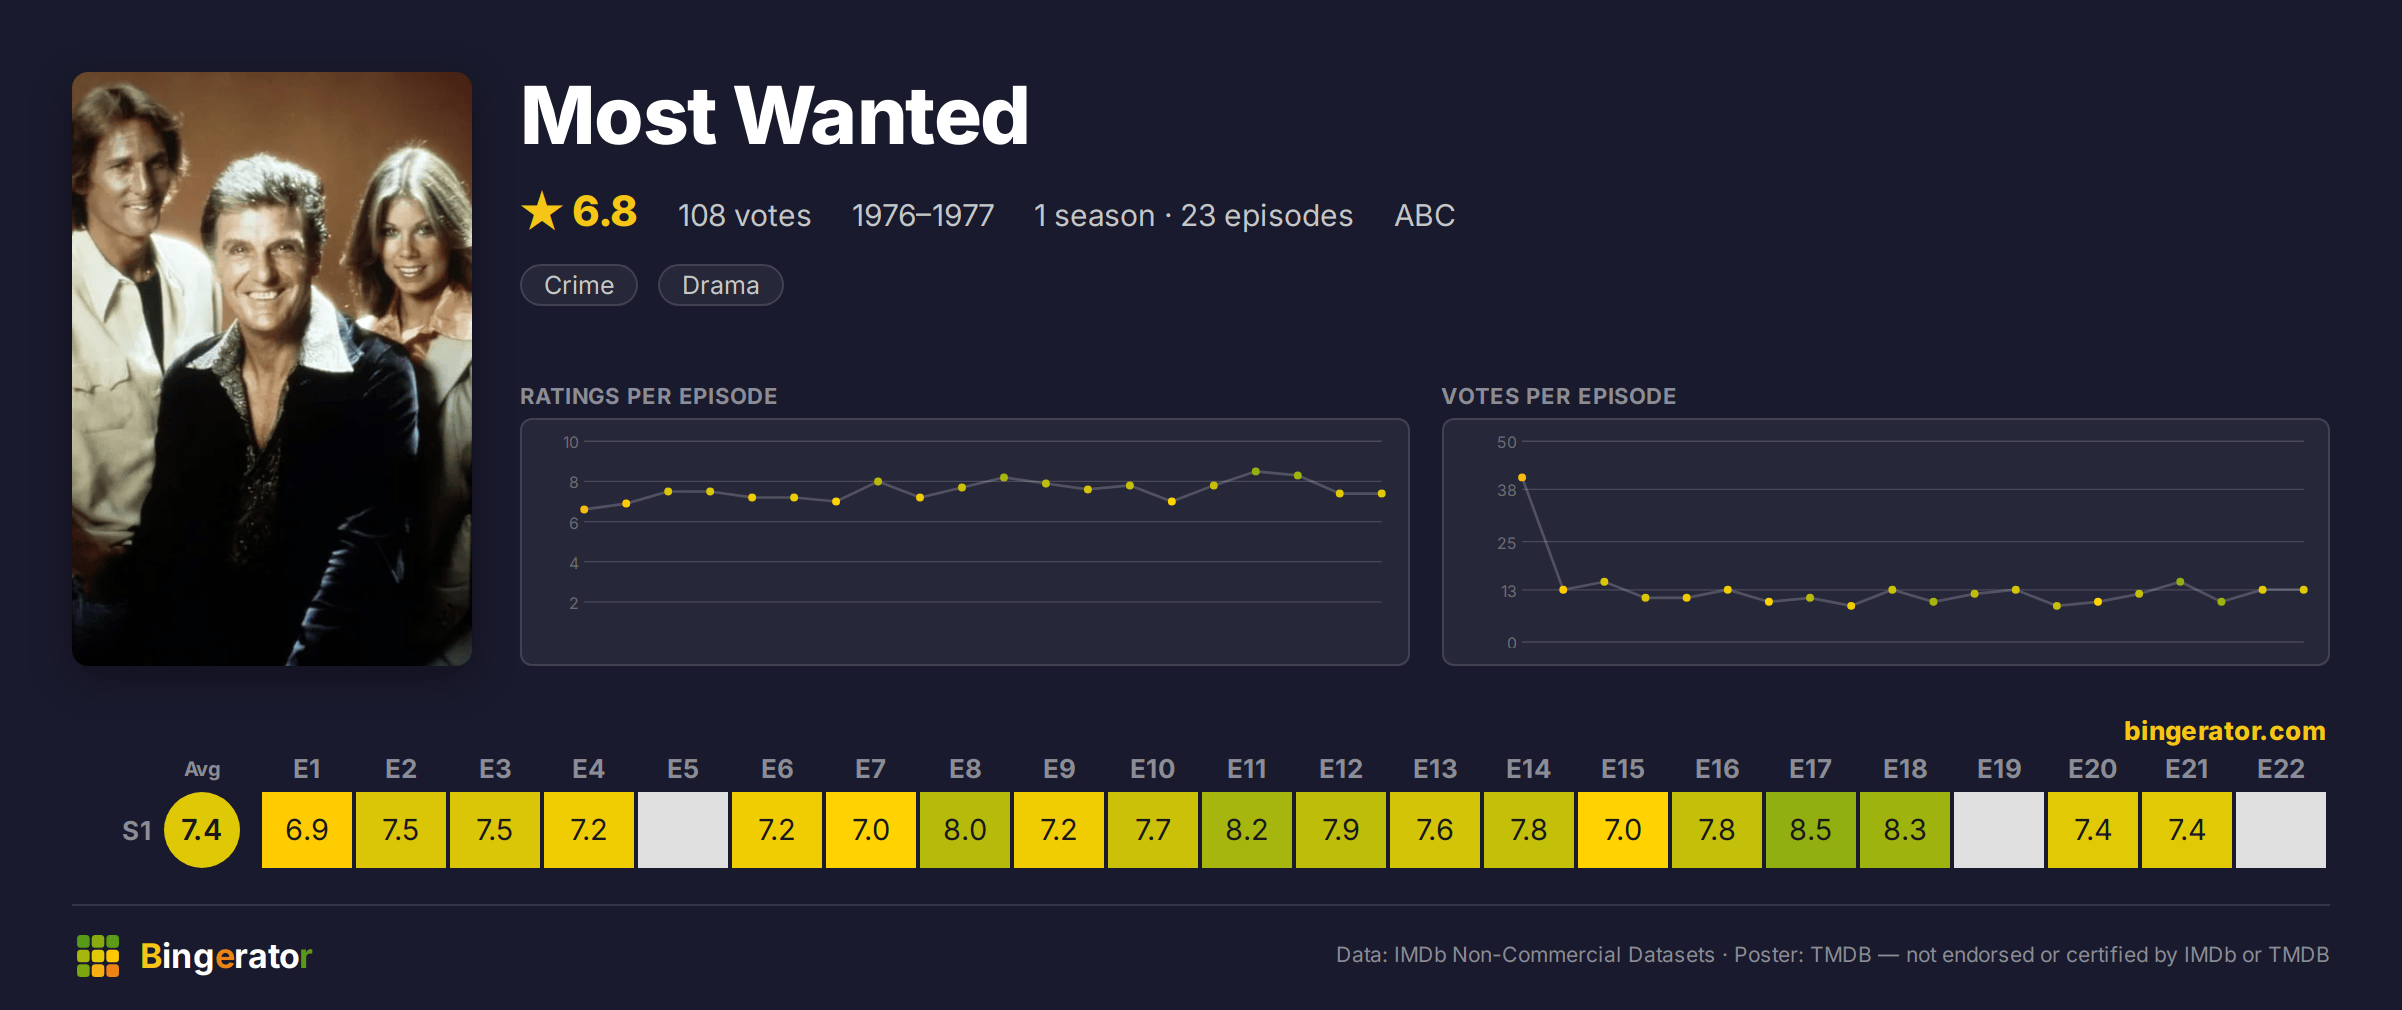Click the first point in the ratings chart
The height and width of the screenshot is (1010, 2402).
point(584,510)
